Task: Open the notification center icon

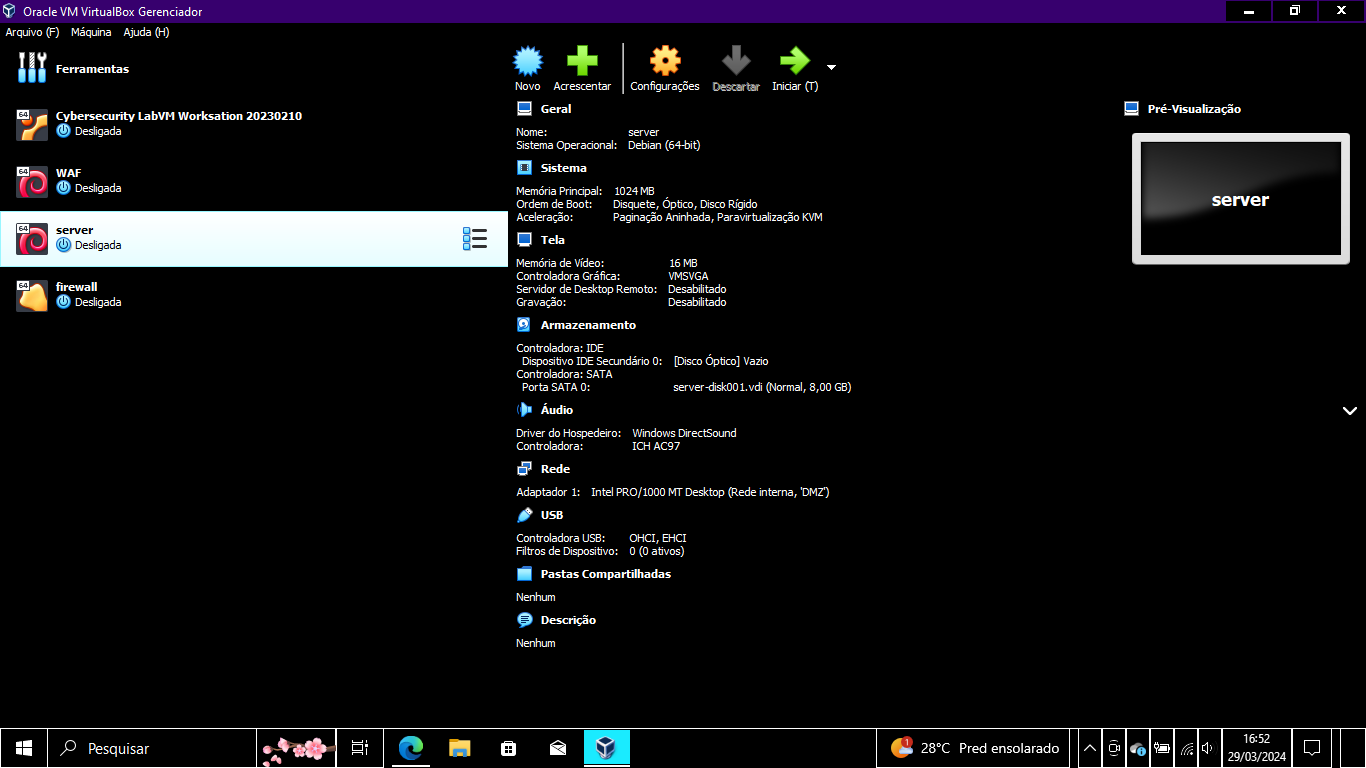Action: click(x=1312, y=748)
